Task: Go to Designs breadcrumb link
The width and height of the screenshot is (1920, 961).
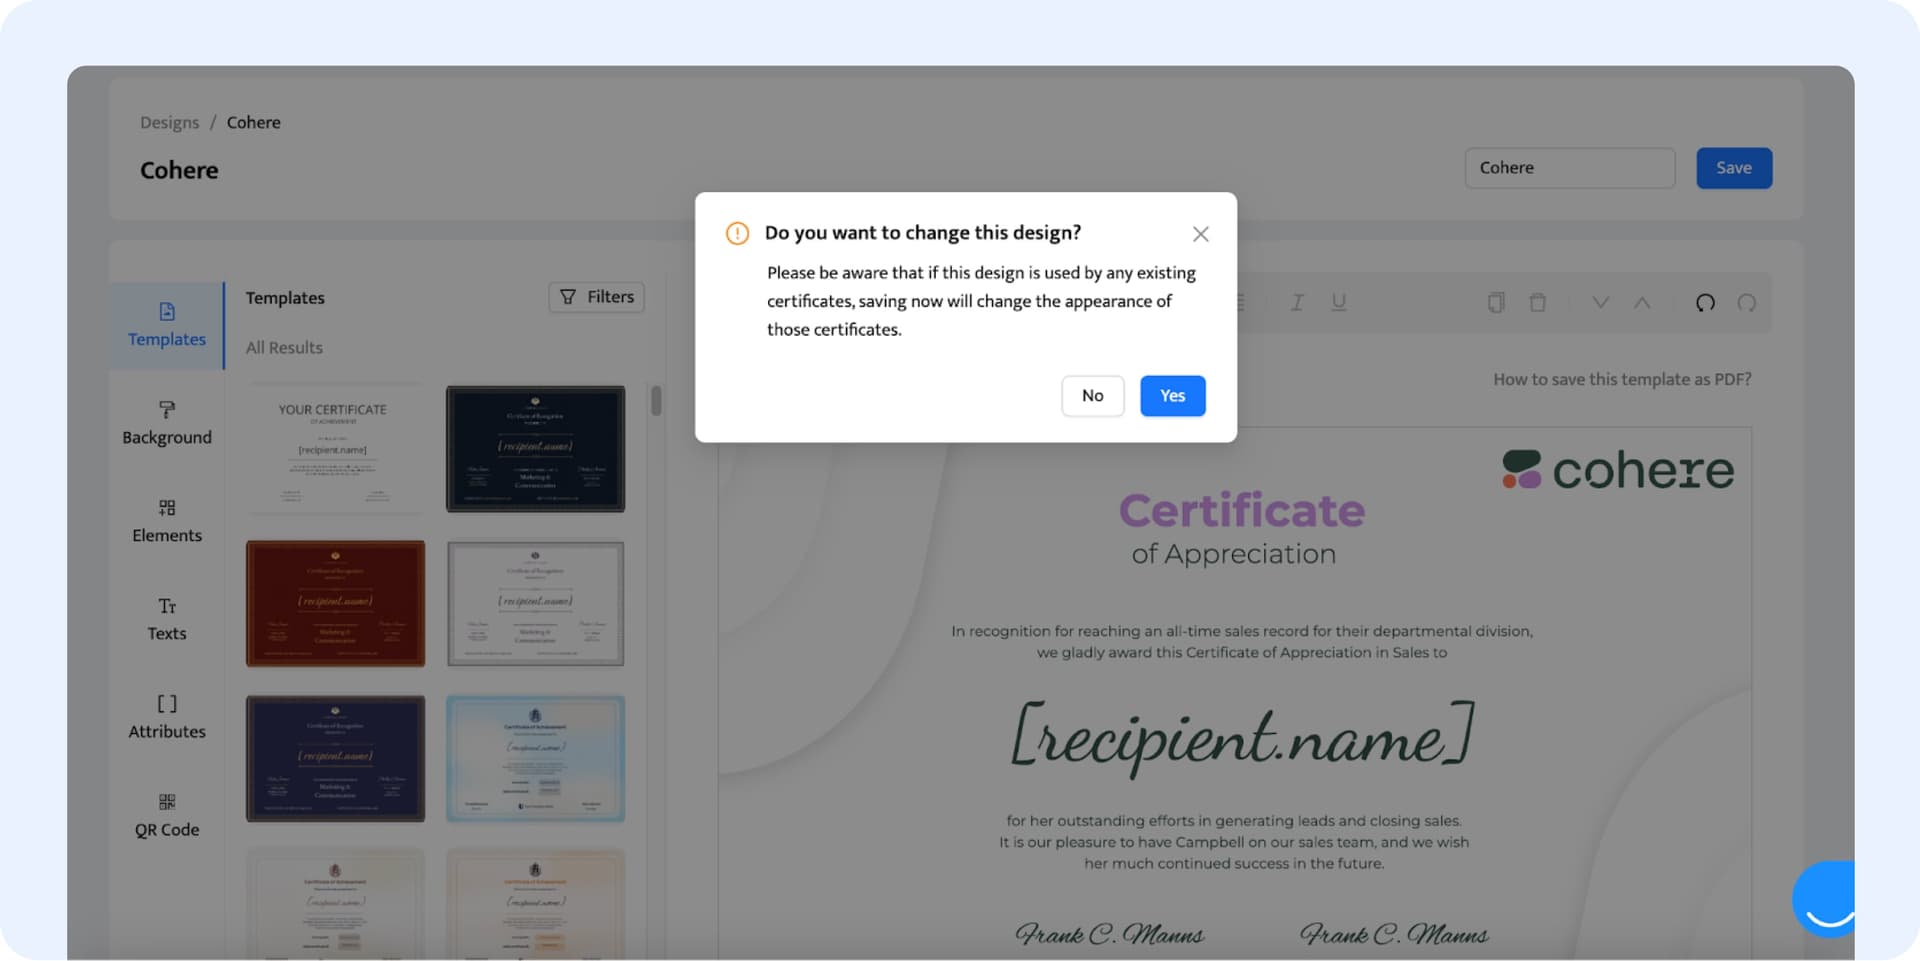Action: click(x=169, y=123)
